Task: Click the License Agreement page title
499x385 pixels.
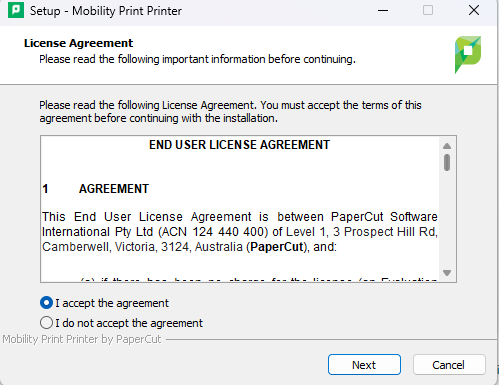Action: (78, 43)
